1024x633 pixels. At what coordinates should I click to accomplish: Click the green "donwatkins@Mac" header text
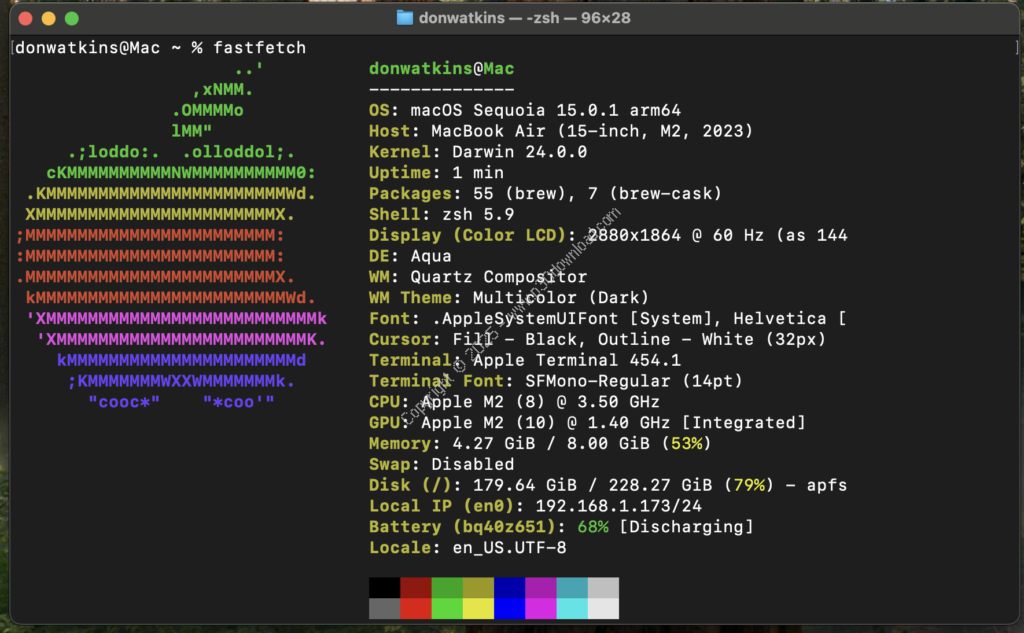[441, 69]
